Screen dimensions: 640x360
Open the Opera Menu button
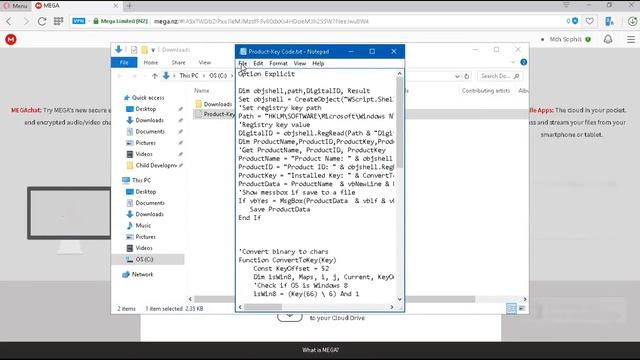coord(15,6)
